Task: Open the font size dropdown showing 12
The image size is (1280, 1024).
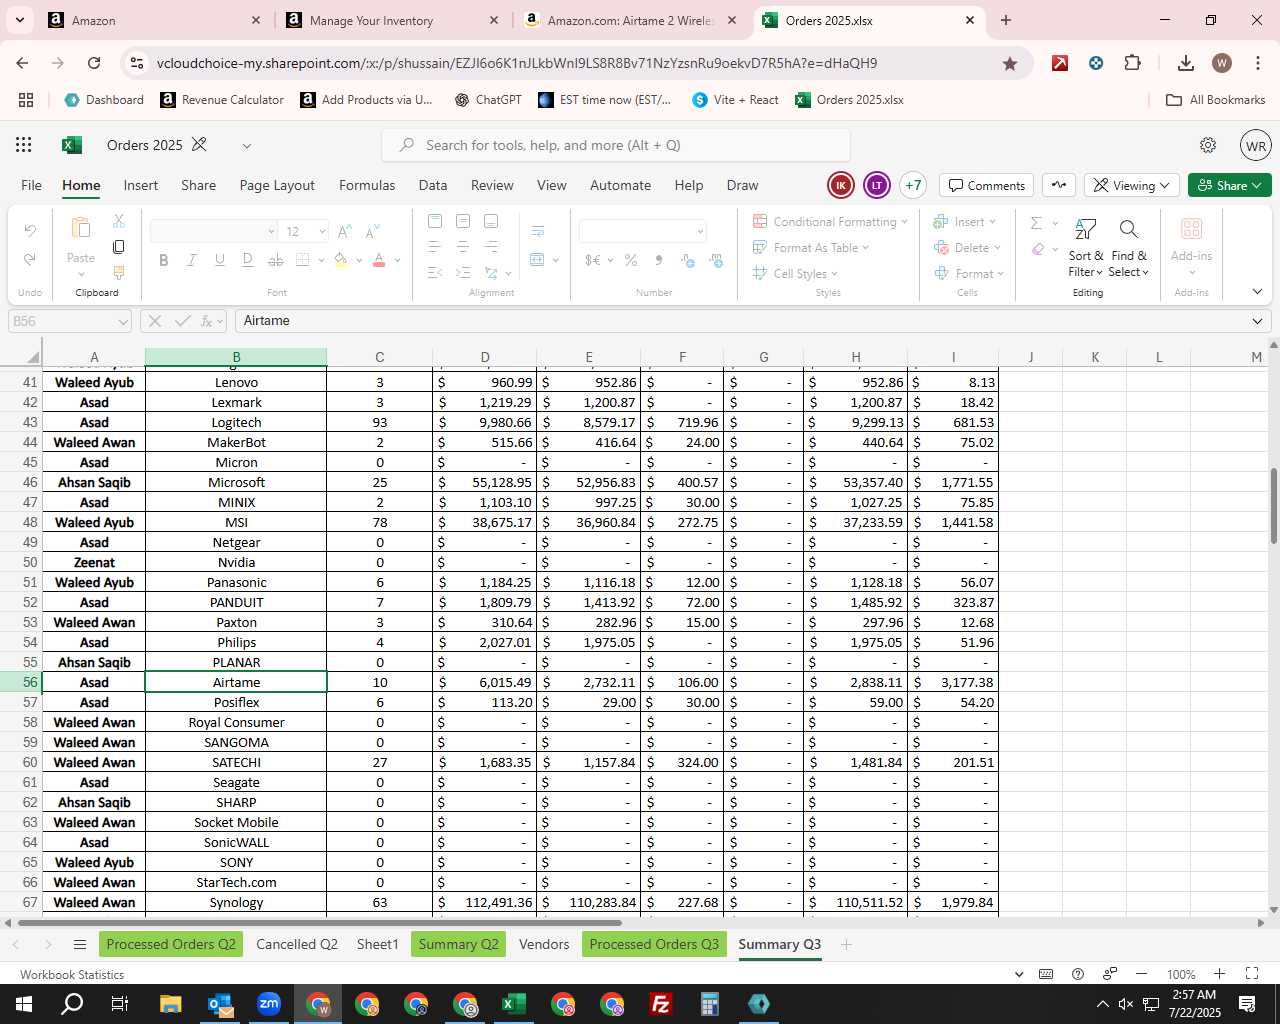Action: point(322,232)
